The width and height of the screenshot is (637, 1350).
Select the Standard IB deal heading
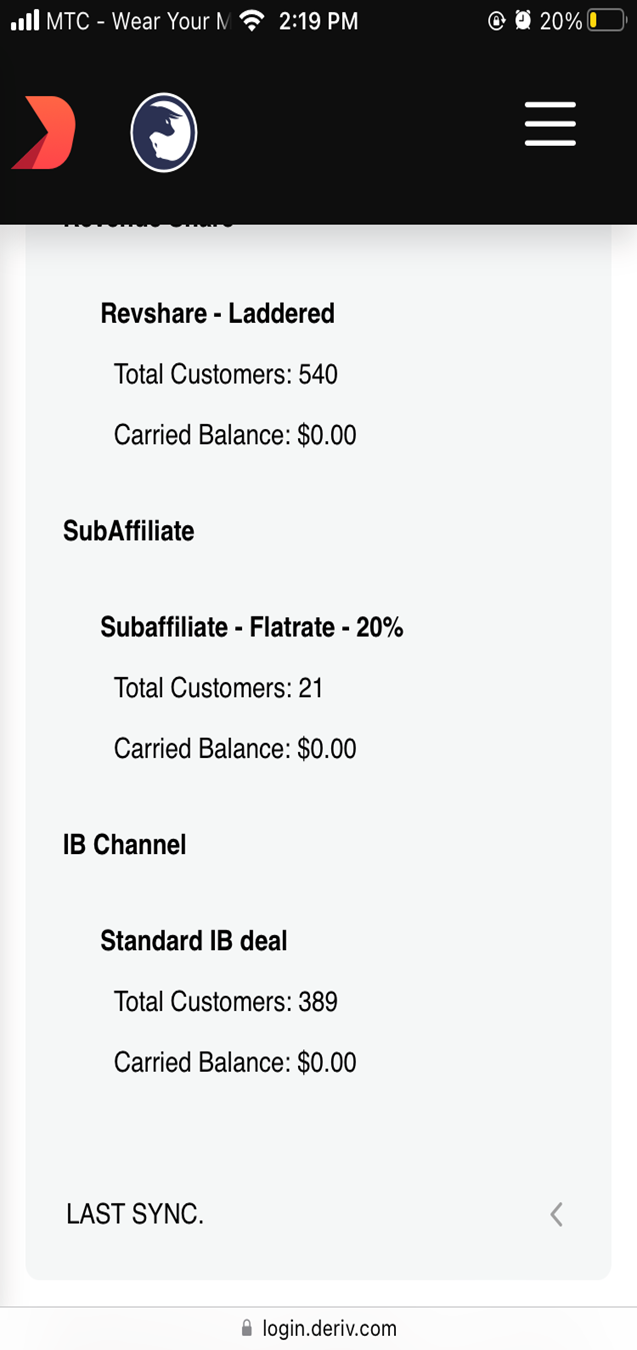[x=194, y=941]
